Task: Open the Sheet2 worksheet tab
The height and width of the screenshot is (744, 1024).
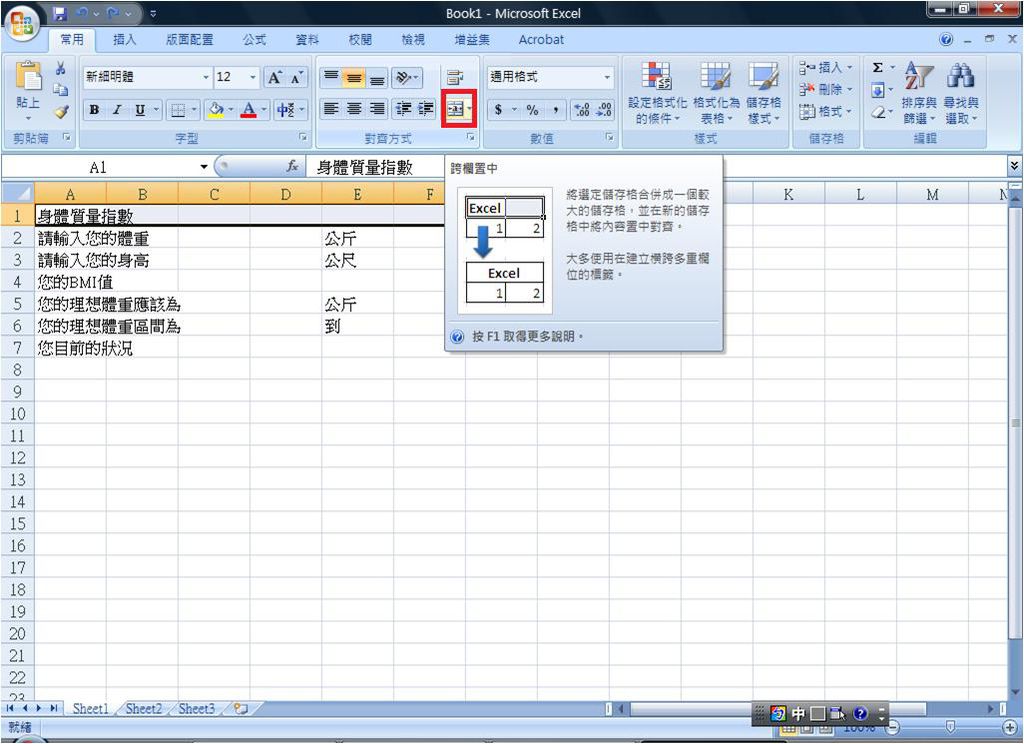Action: 143,709
